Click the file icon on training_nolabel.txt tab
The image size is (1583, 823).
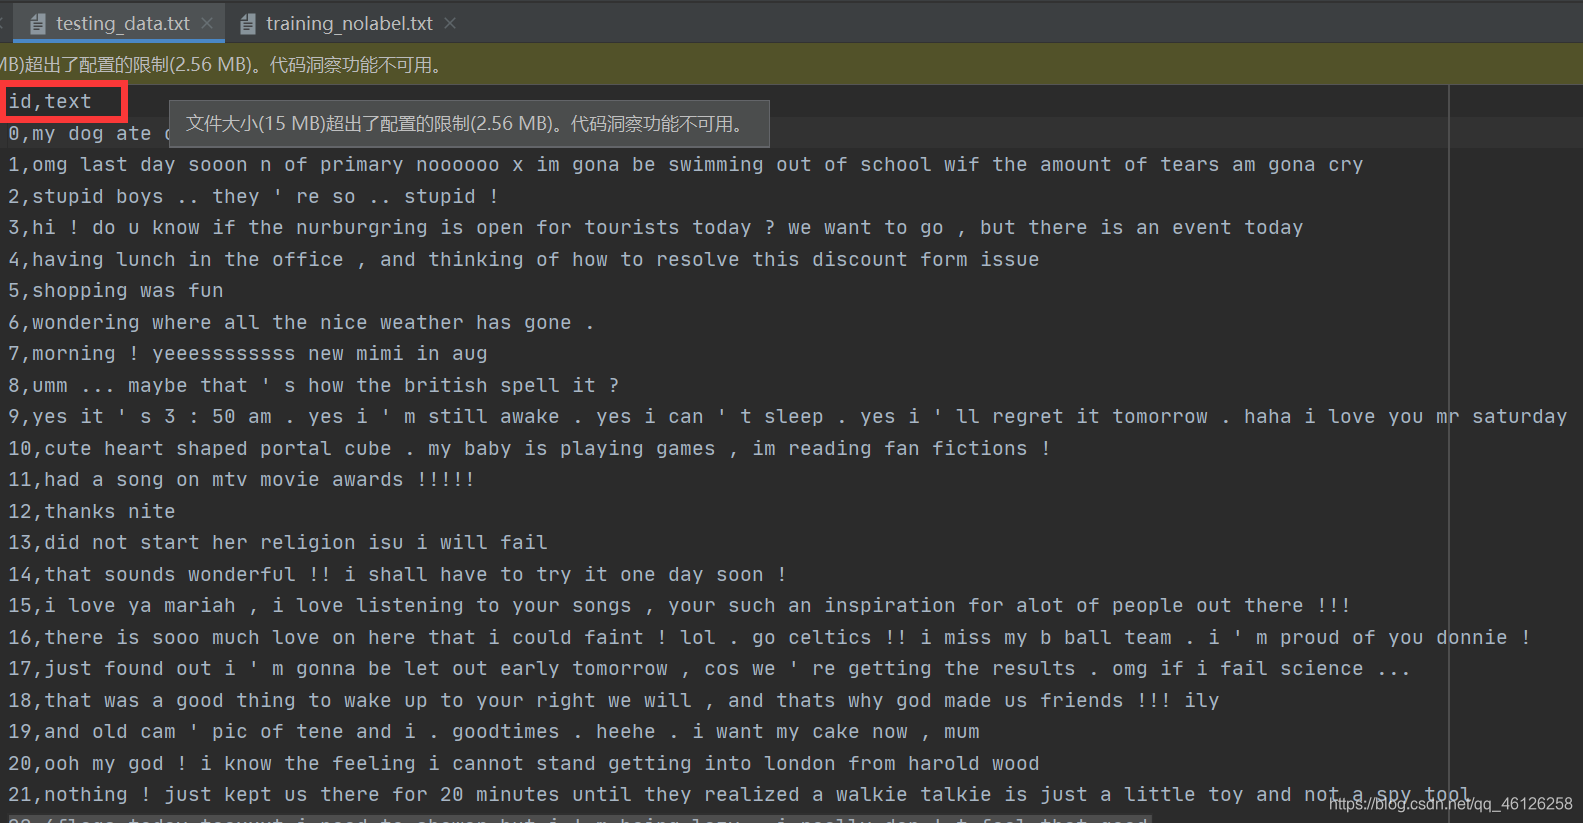(x=248, y=24)
